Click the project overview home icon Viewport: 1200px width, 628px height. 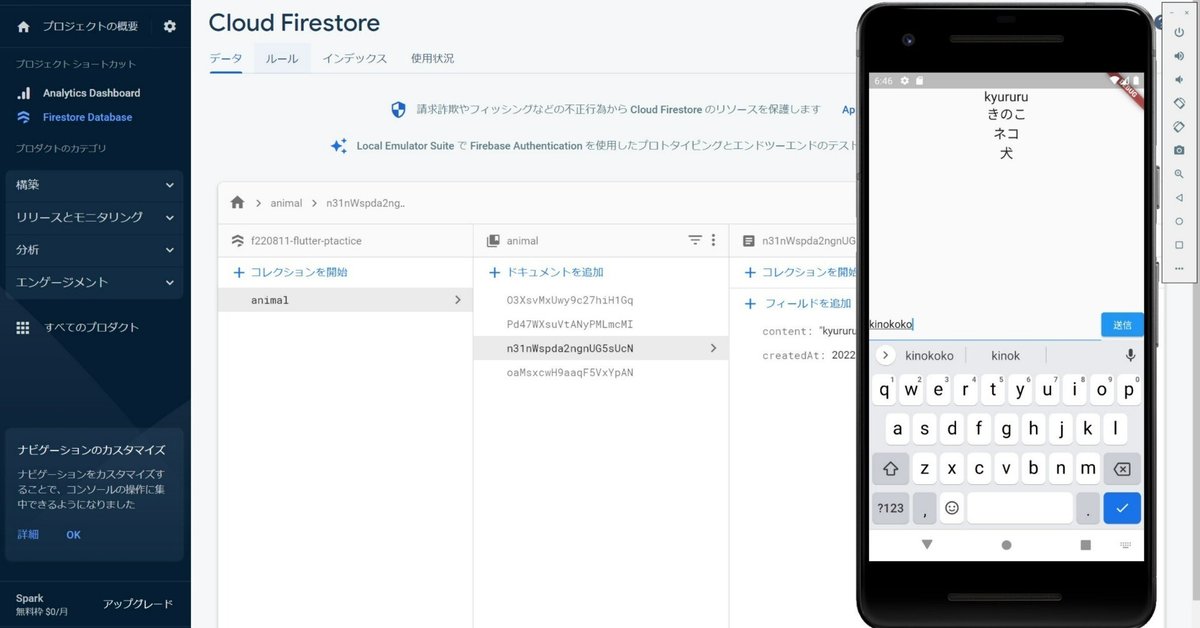[24, 27]
